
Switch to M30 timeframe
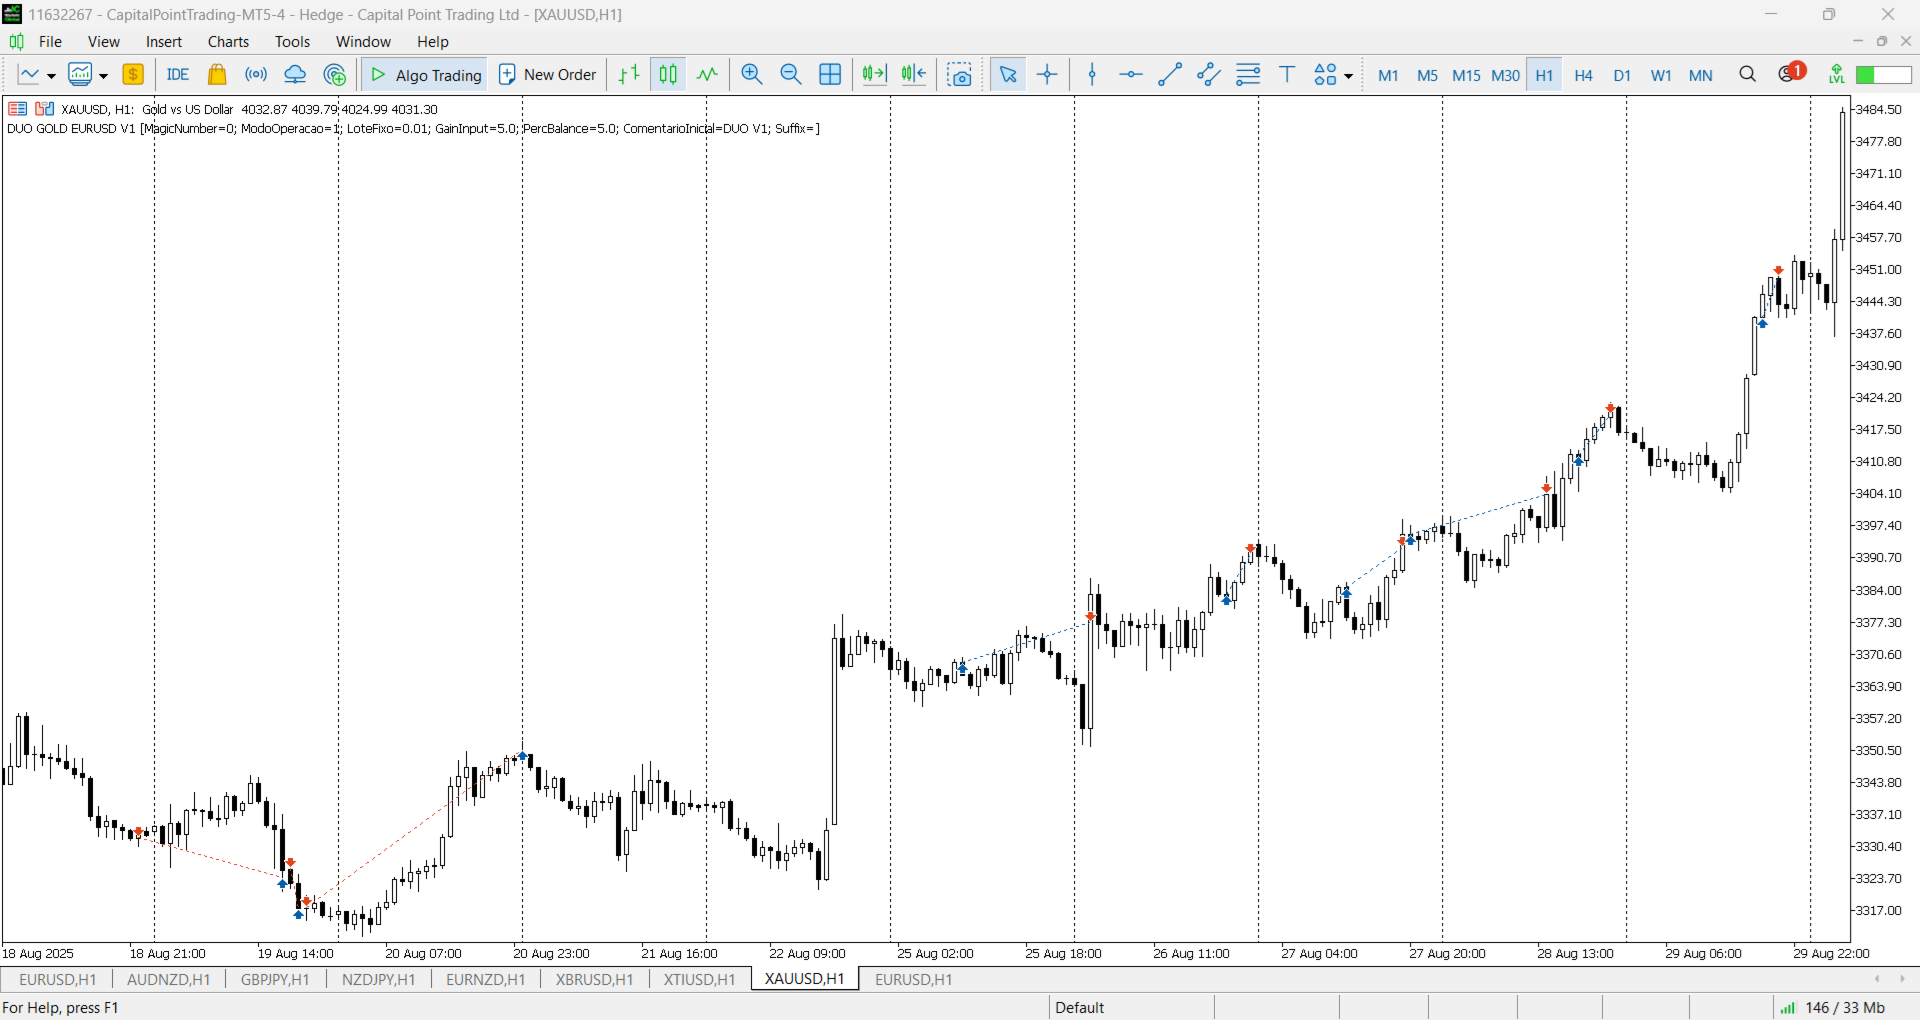pyautogui.click(x=1505, y=76)
